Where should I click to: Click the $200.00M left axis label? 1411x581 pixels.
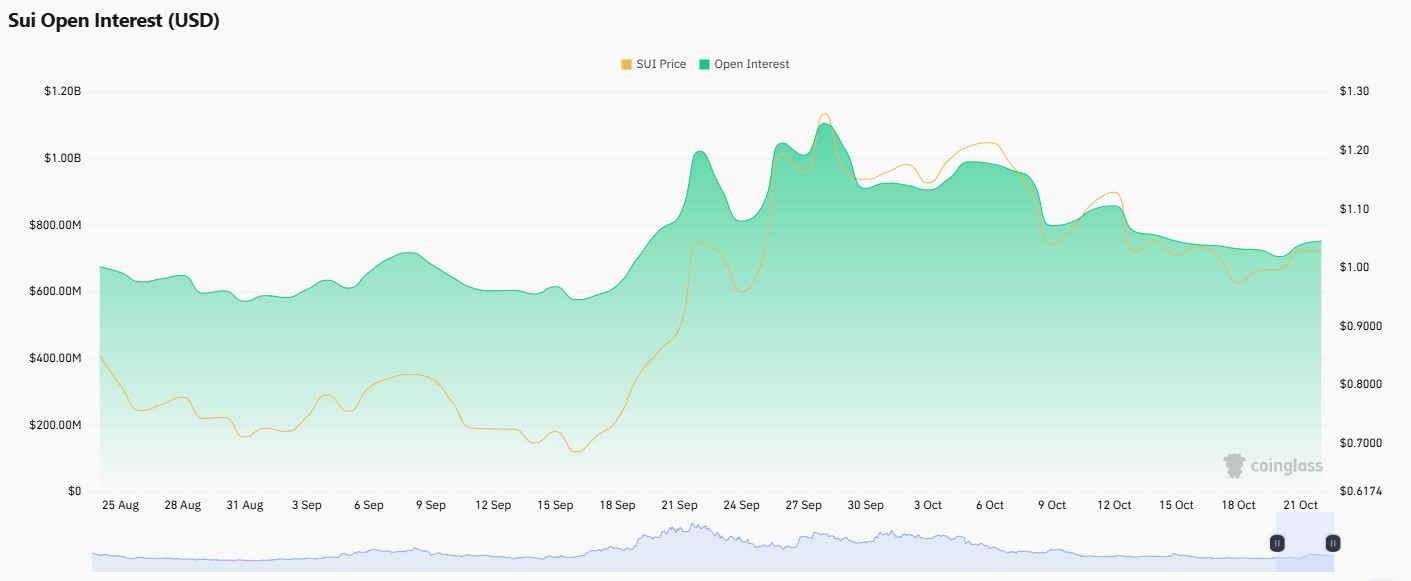click(55, 425)
